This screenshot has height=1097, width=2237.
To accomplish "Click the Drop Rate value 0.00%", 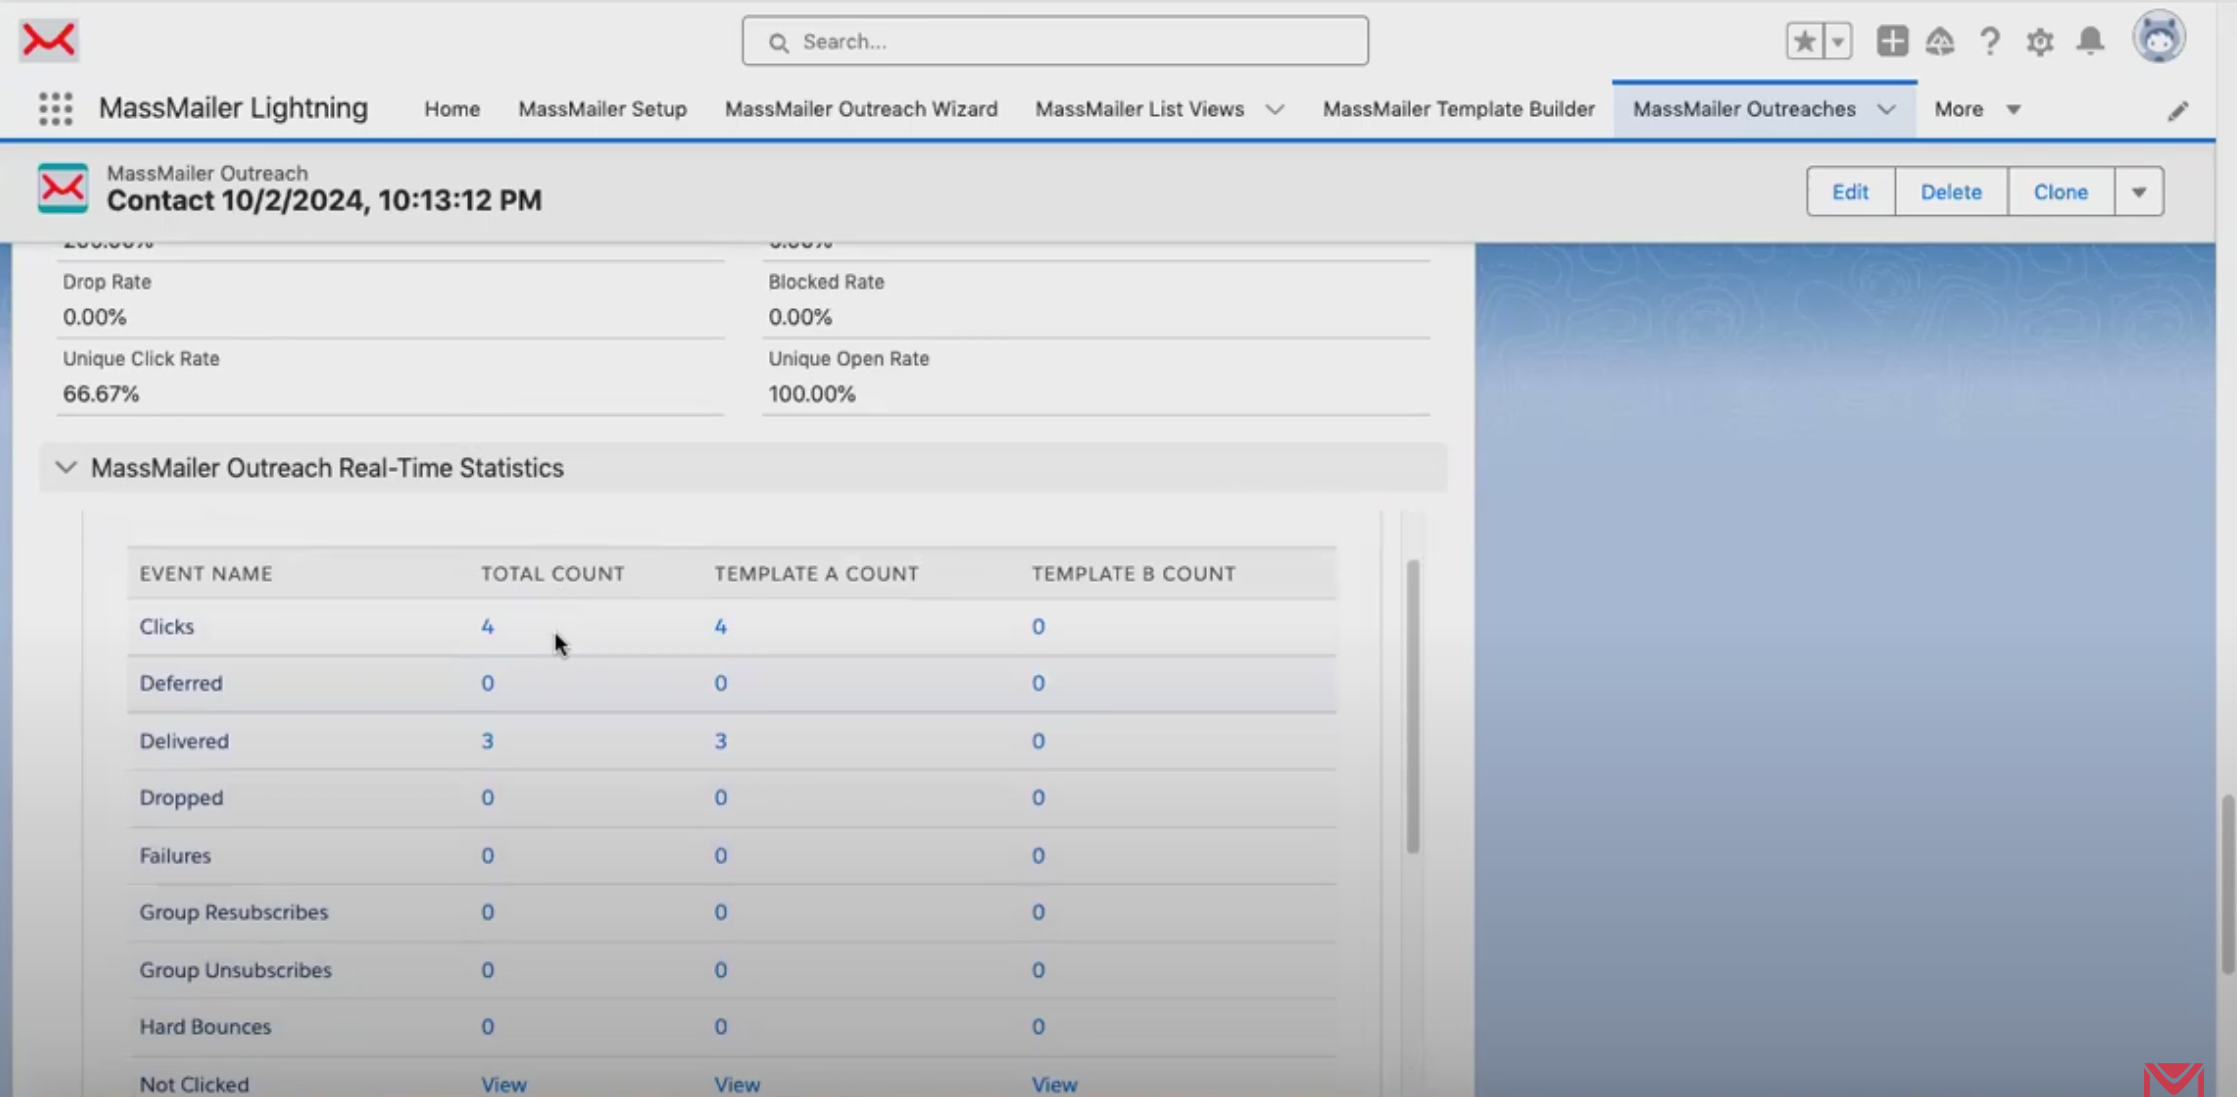I will point(95,317).
